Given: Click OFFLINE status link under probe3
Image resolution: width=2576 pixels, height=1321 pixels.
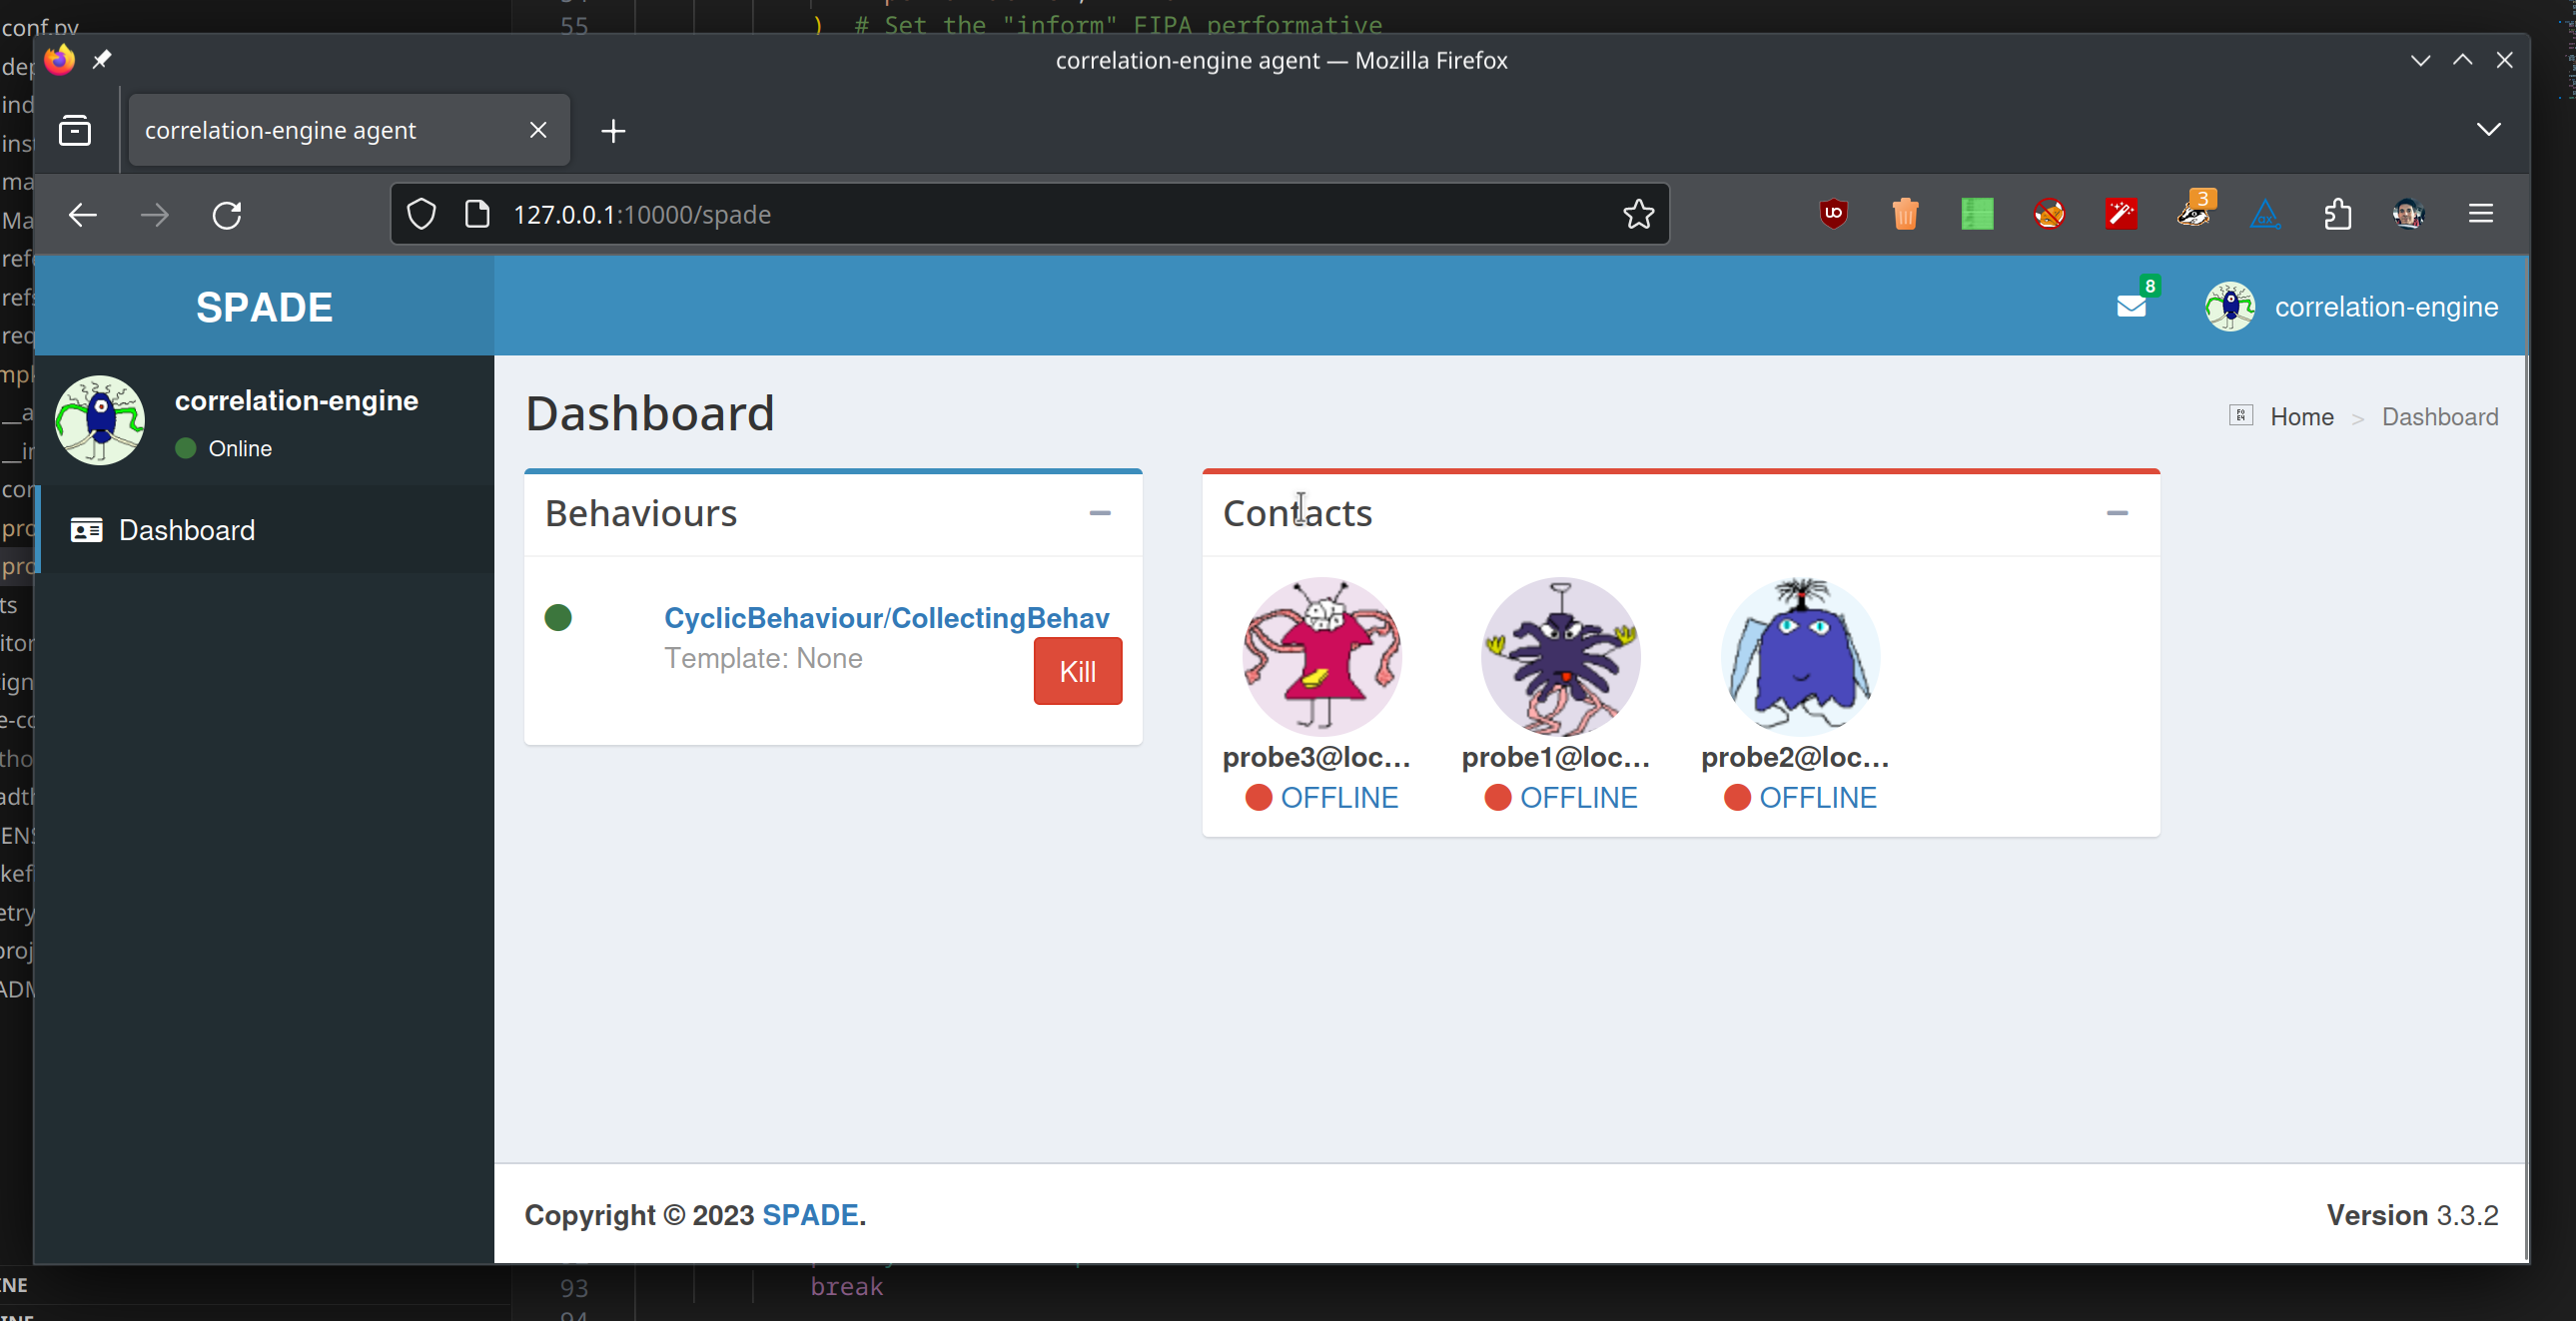Looking at the screenshot, I should click(1339, 797).
